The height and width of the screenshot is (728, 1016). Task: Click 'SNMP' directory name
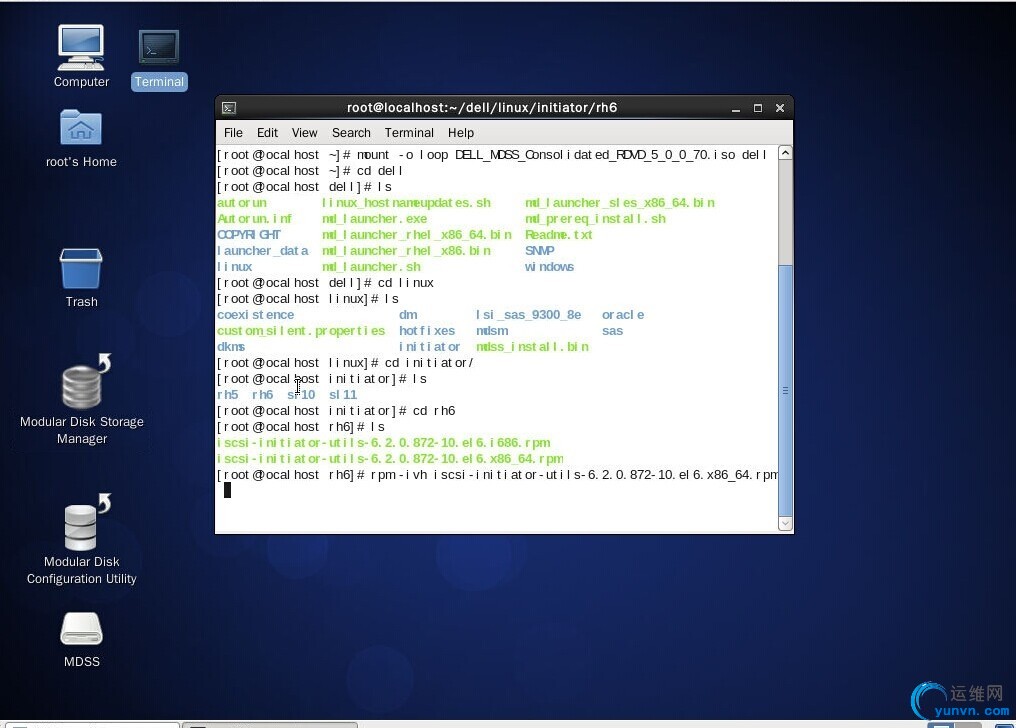point(540,251)
